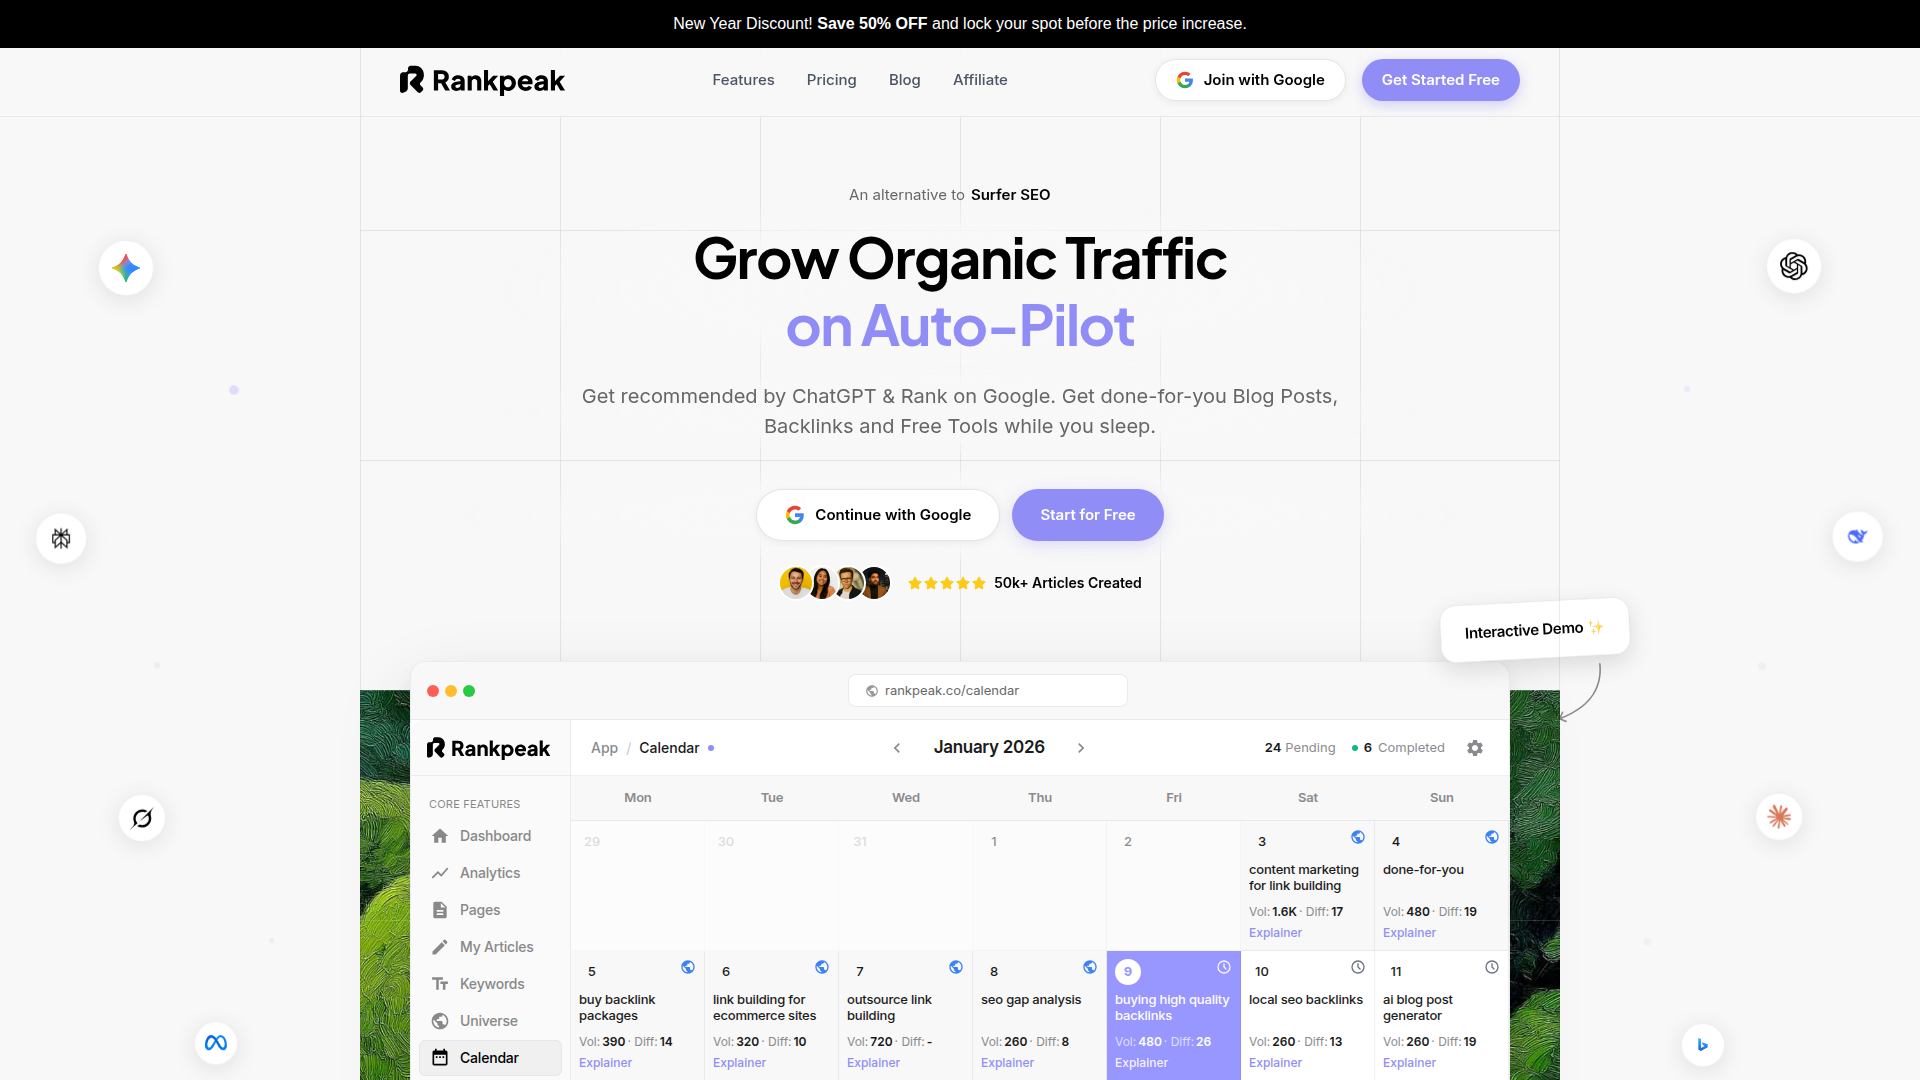Screen dimensions: 1920x1080
Task: Click the rankpeak.co/calendar address bar
Action: pyautogui.click(x=987, y=690)
